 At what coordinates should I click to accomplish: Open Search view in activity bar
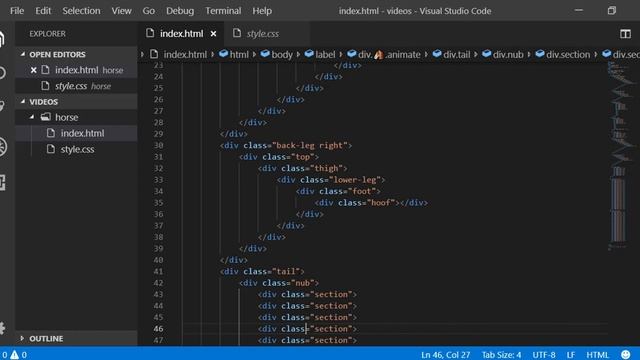2,73
